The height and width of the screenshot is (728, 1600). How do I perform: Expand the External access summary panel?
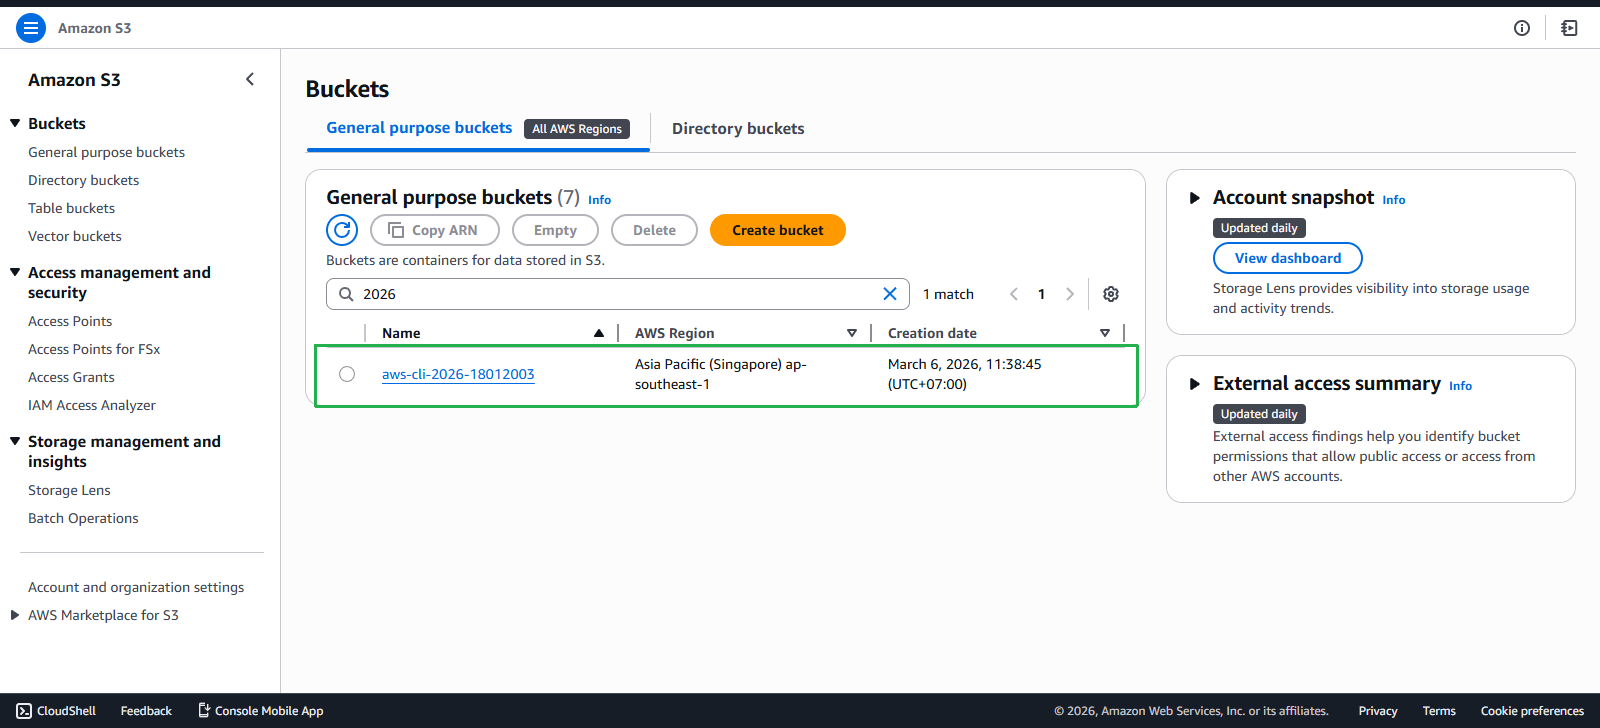point(1194,384)
